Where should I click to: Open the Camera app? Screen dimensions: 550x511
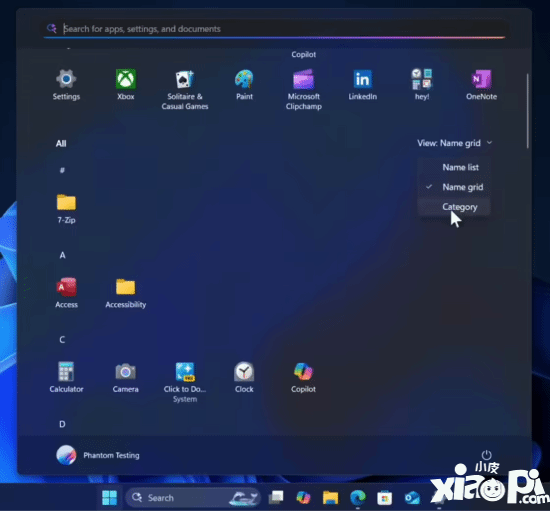click(126, 377)
